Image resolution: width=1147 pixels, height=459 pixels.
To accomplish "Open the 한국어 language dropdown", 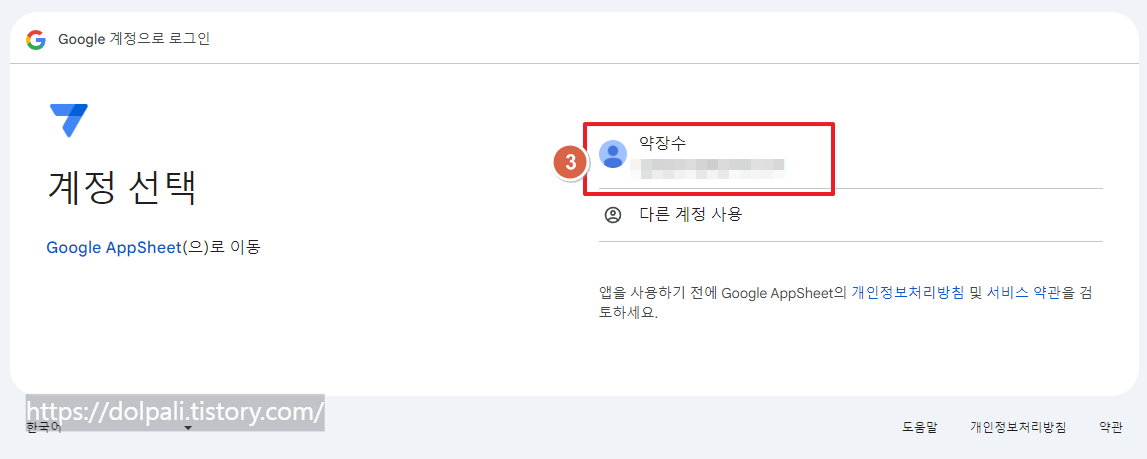I will tap(110, 427).
